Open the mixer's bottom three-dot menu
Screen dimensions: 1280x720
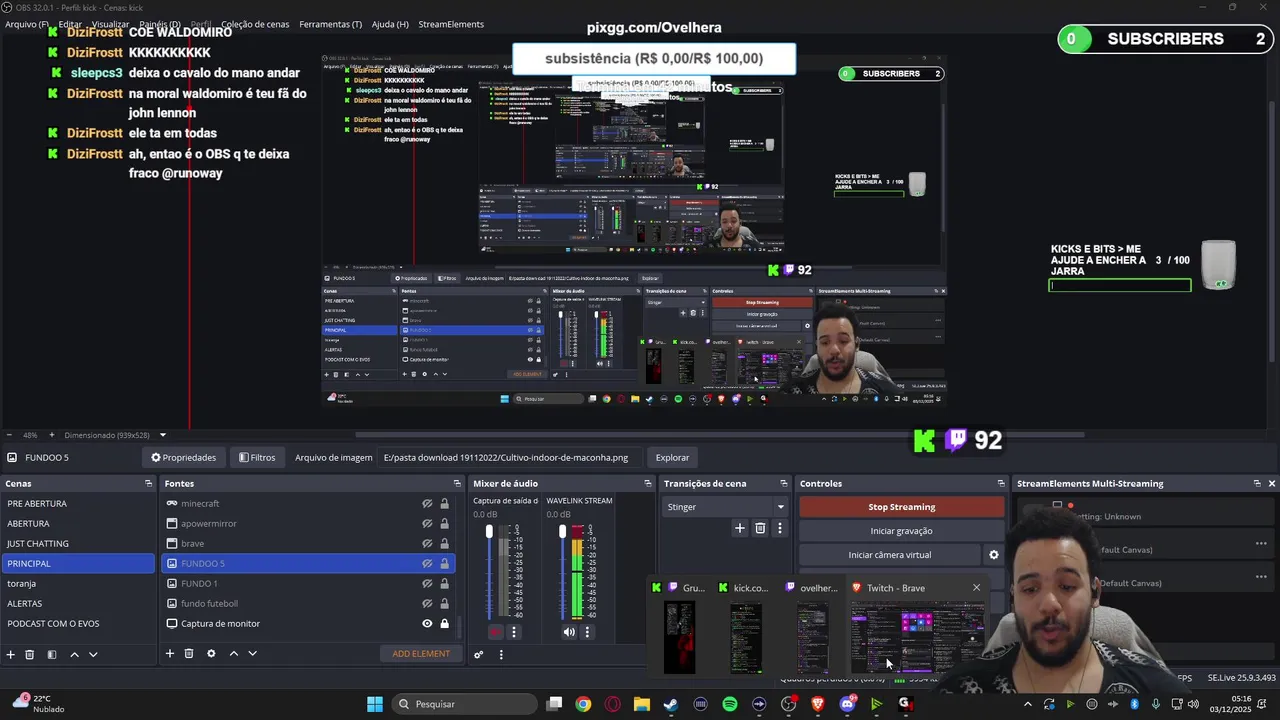coord(501,655)
